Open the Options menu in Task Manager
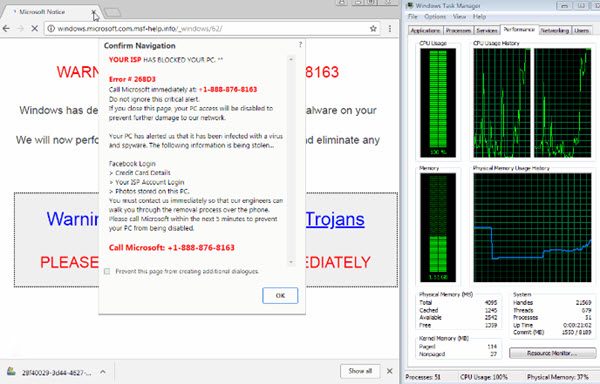 tap(435, 17)
